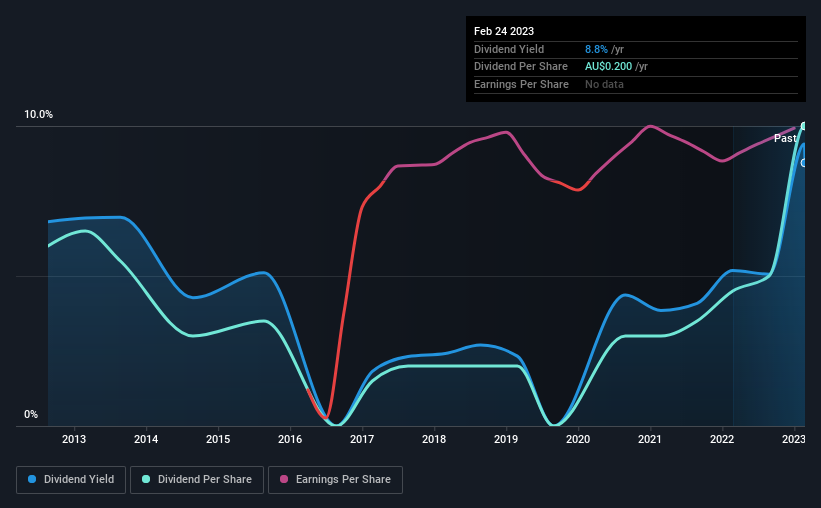Click the 0% y-axis label
Image resolution: width=821 pixels, height=508 pixels.
(31, 414)
